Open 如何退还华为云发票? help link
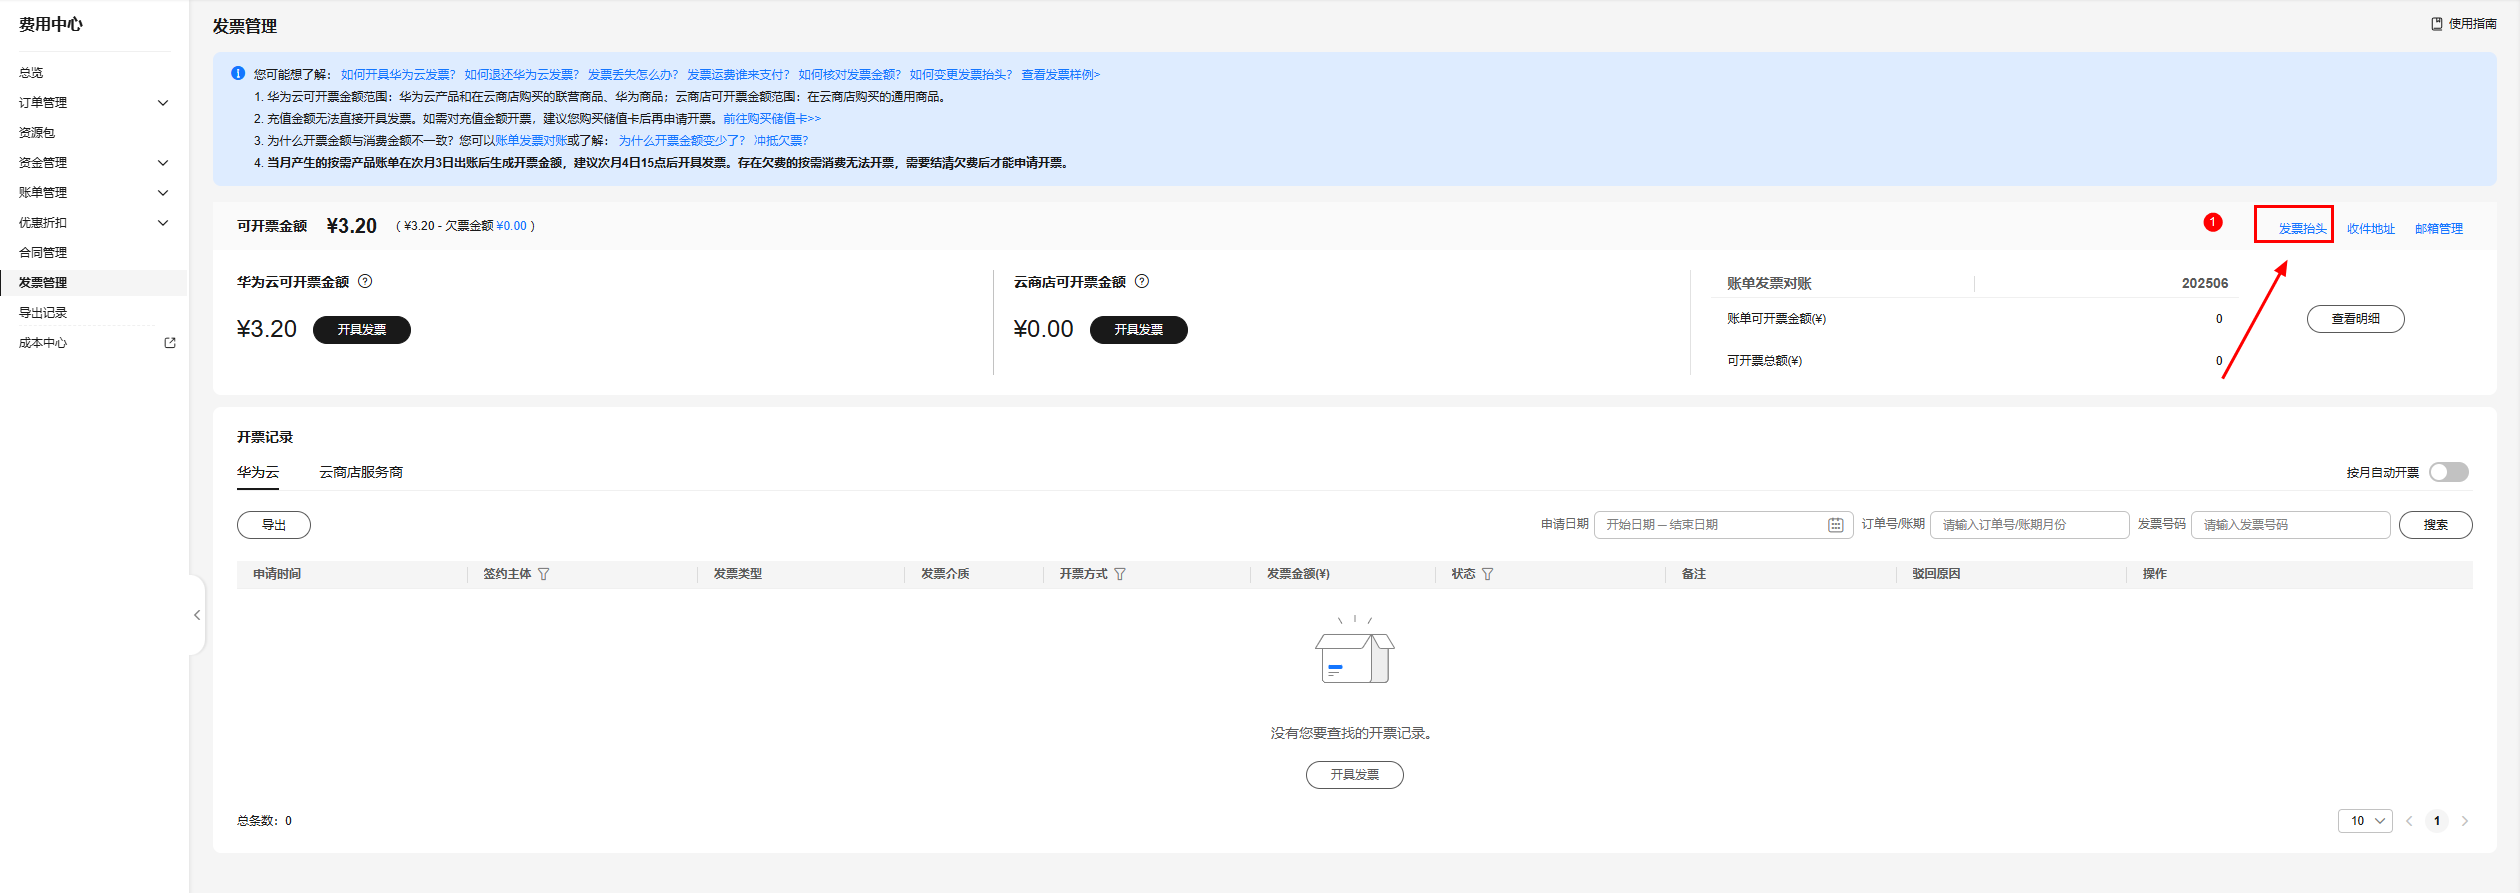The height and width of the screenshot is (893, 2520). click(522, 74)
